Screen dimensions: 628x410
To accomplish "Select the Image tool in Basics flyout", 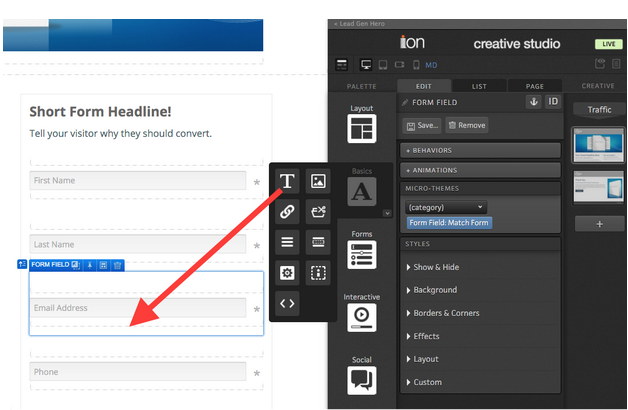I will pos(318,181).
